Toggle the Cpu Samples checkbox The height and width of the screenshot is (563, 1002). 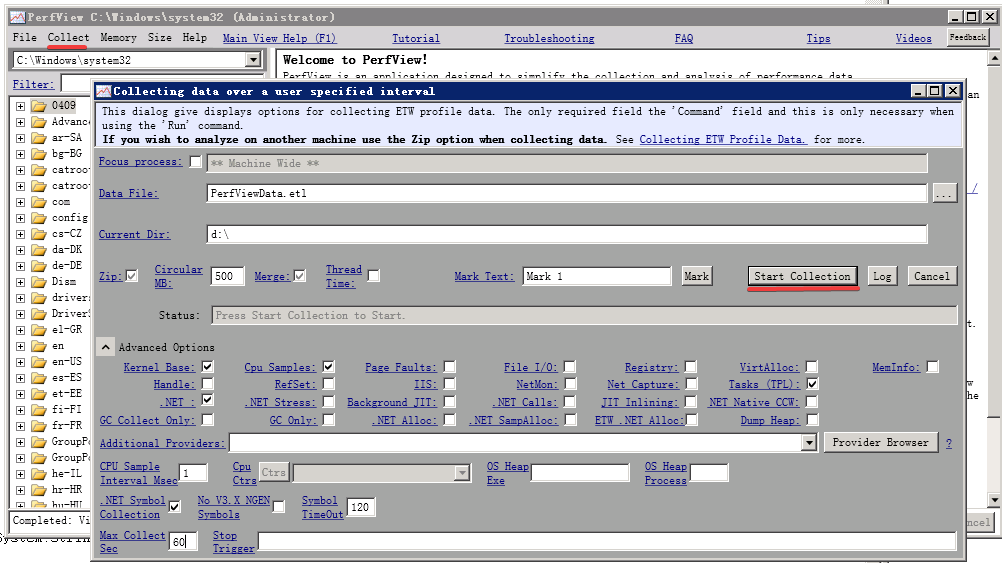pyautogui.click(x=328, y=367)
